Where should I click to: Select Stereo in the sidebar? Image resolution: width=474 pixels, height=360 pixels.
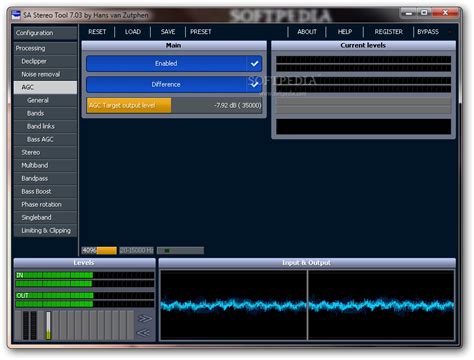(45, 152)
